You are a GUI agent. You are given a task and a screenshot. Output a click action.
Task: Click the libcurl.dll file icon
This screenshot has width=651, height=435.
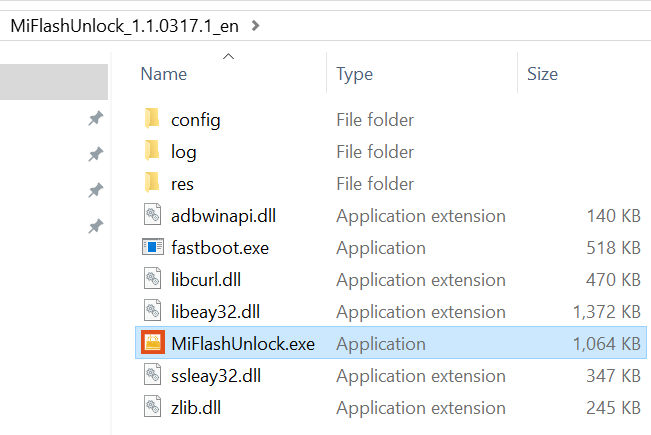[152, 280]
